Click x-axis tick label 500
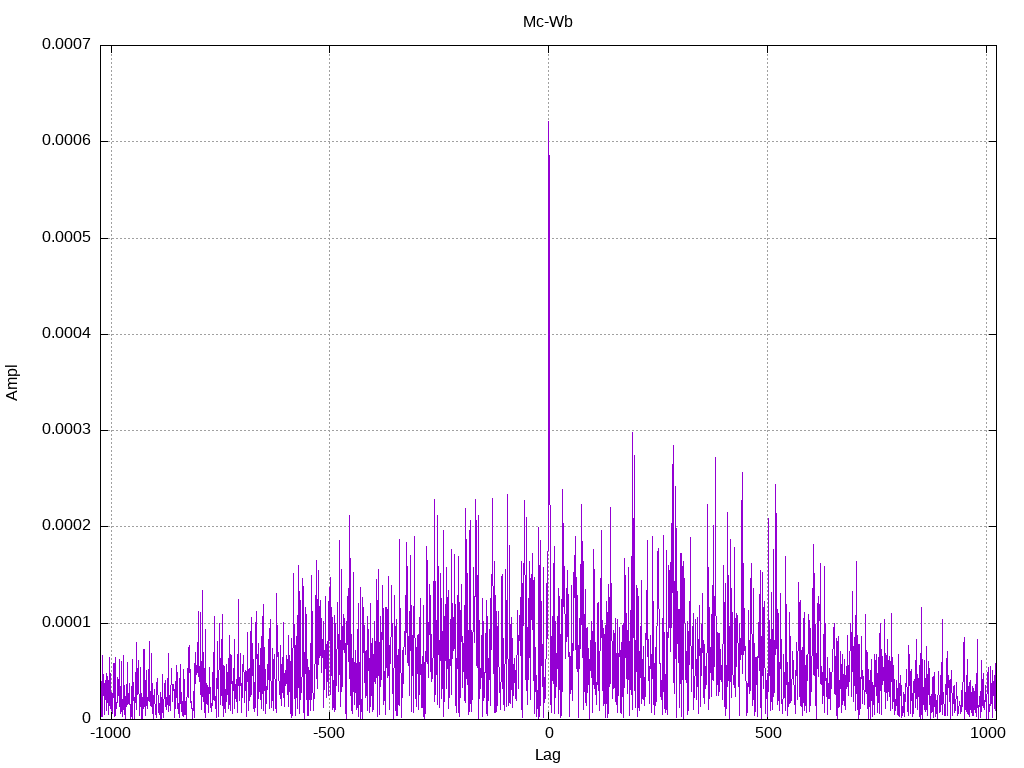1024x768 pixels. [768, 733]
